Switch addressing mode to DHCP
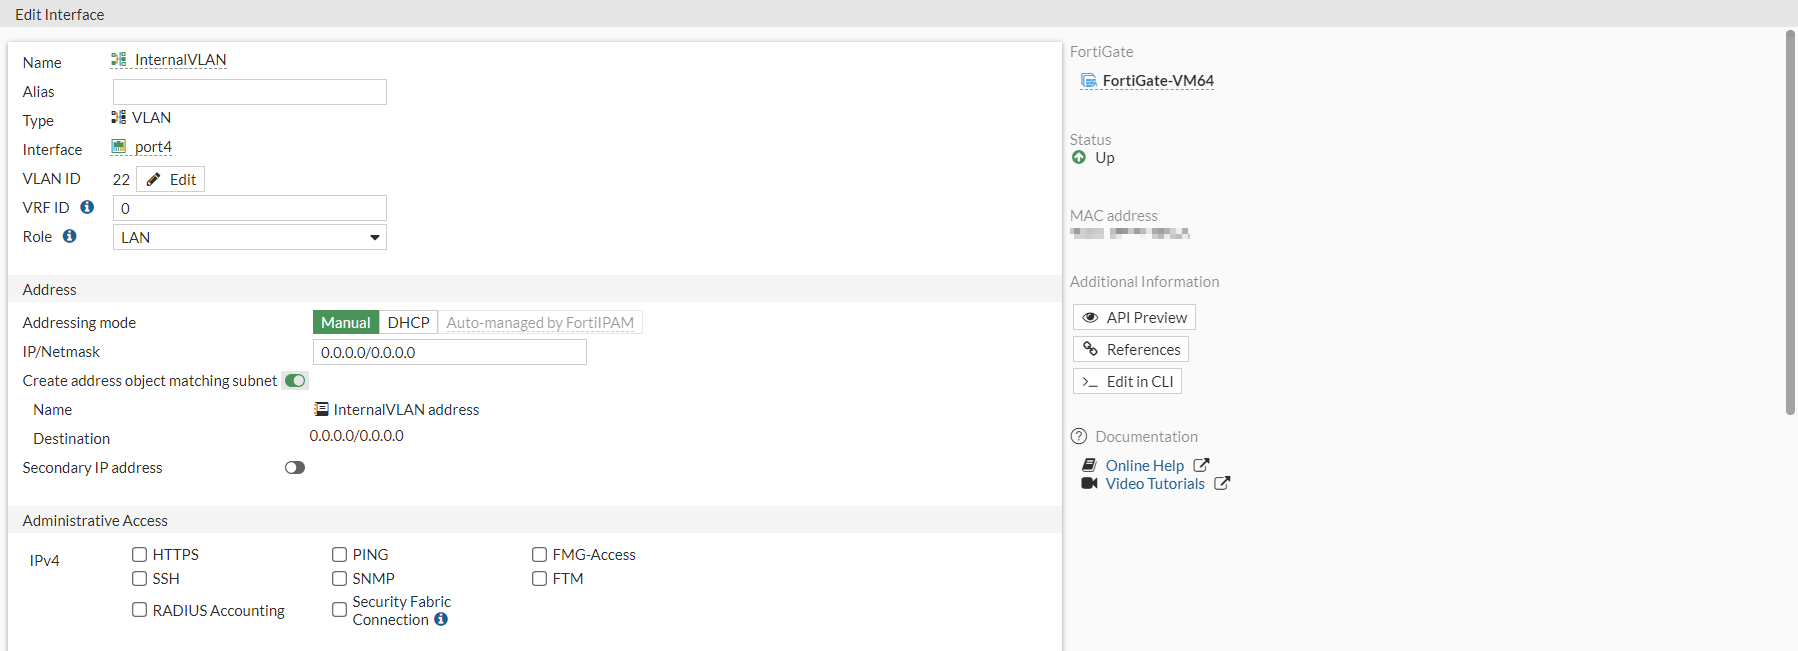The width and height of the screenshot is (1798, 651). click(x=408, y=322)
